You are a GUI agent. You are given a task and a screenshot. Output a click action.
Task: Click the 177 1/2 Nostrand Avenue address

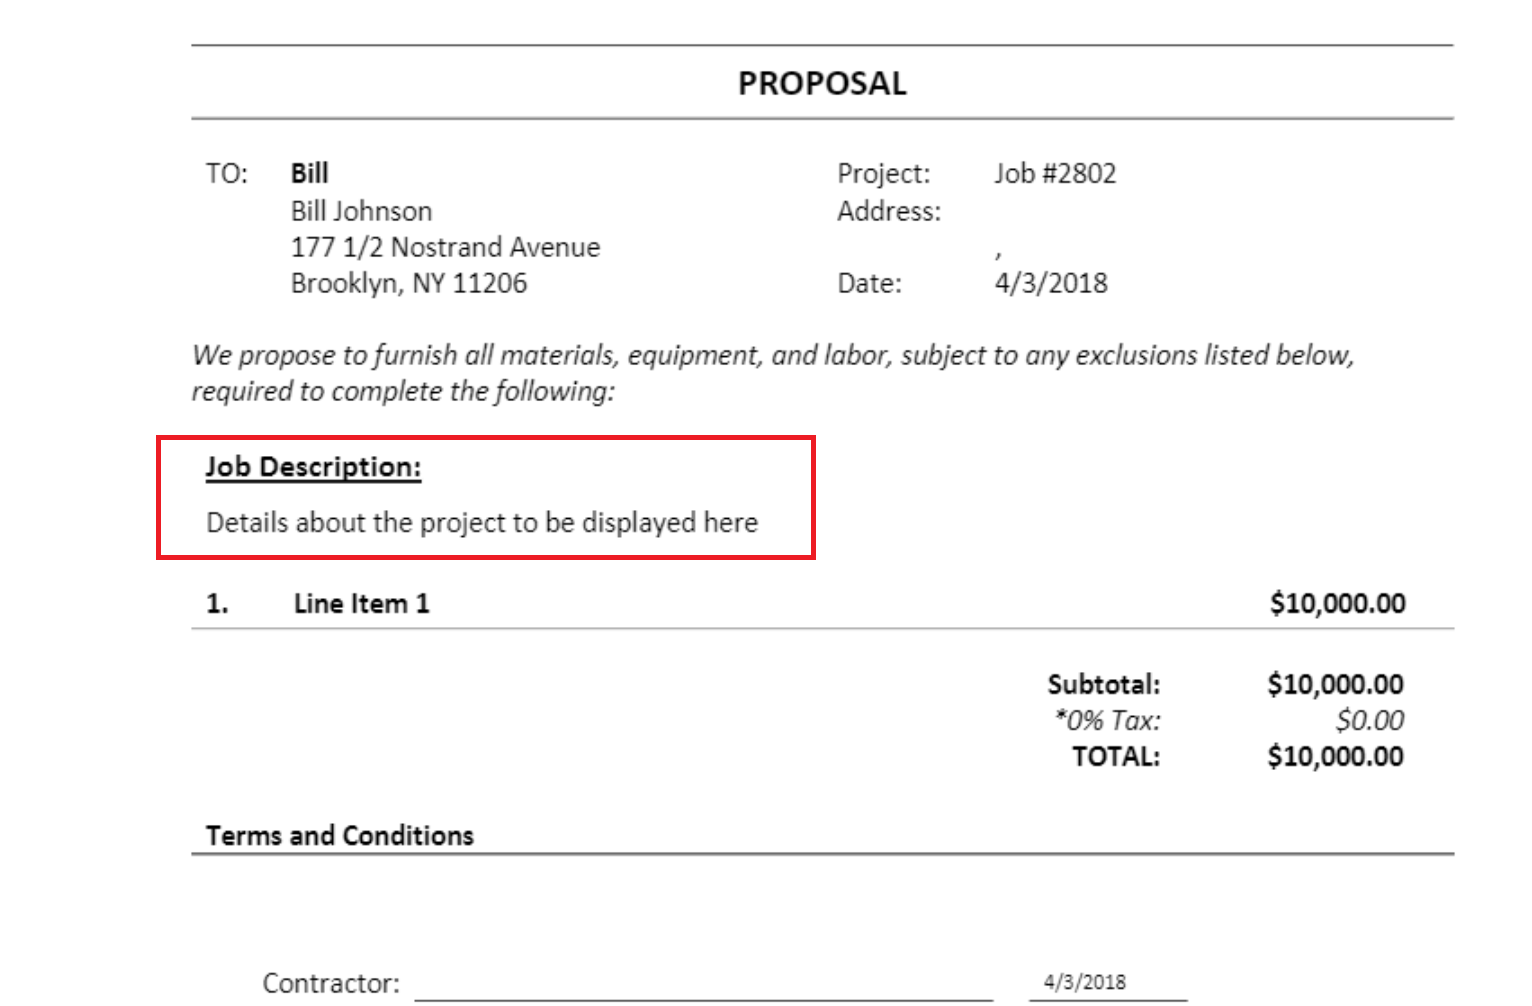(445, 247)
